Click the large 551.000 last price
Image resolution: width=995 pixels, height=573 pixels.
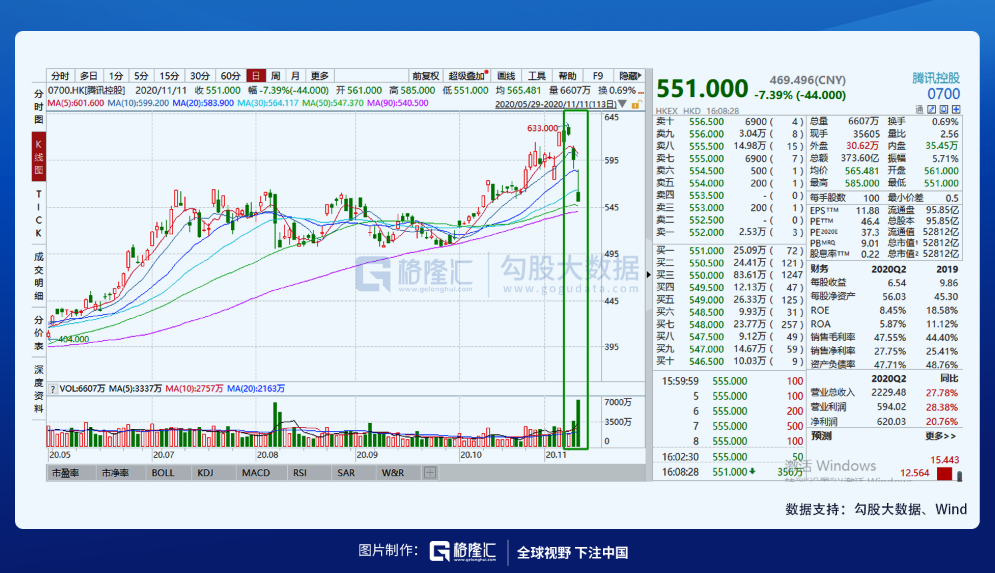coord(702,89)
